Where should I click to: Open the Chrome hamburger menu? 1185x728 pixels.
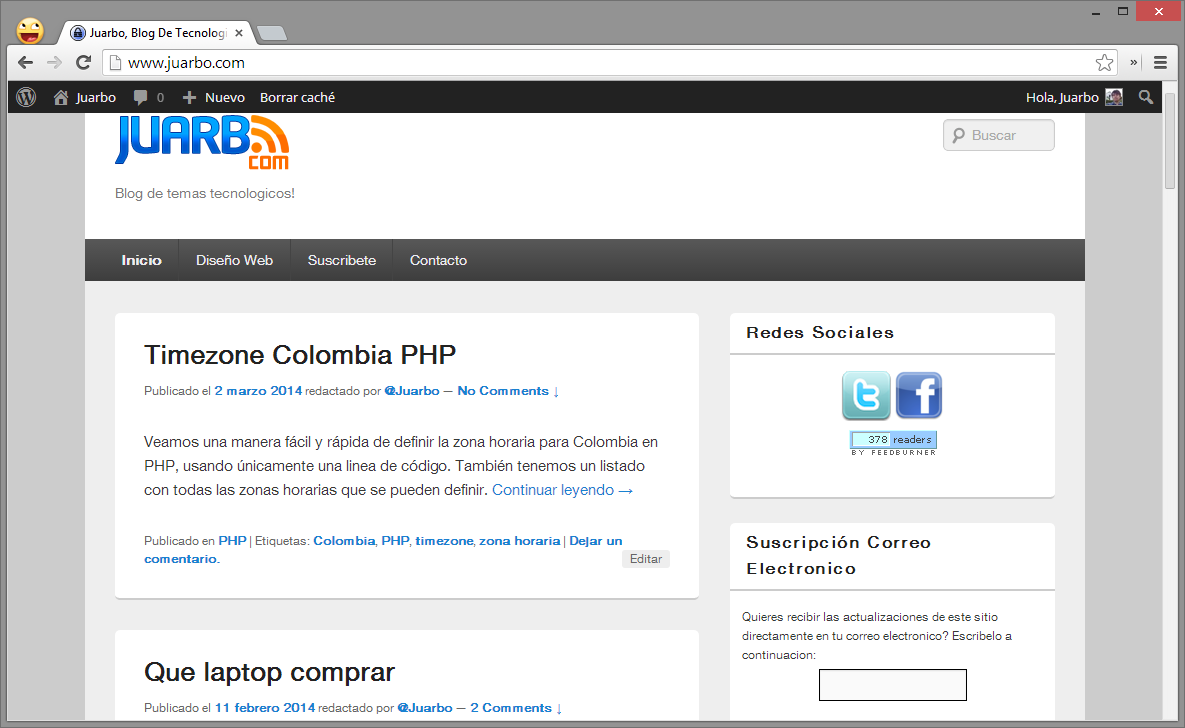(1160, 62)
